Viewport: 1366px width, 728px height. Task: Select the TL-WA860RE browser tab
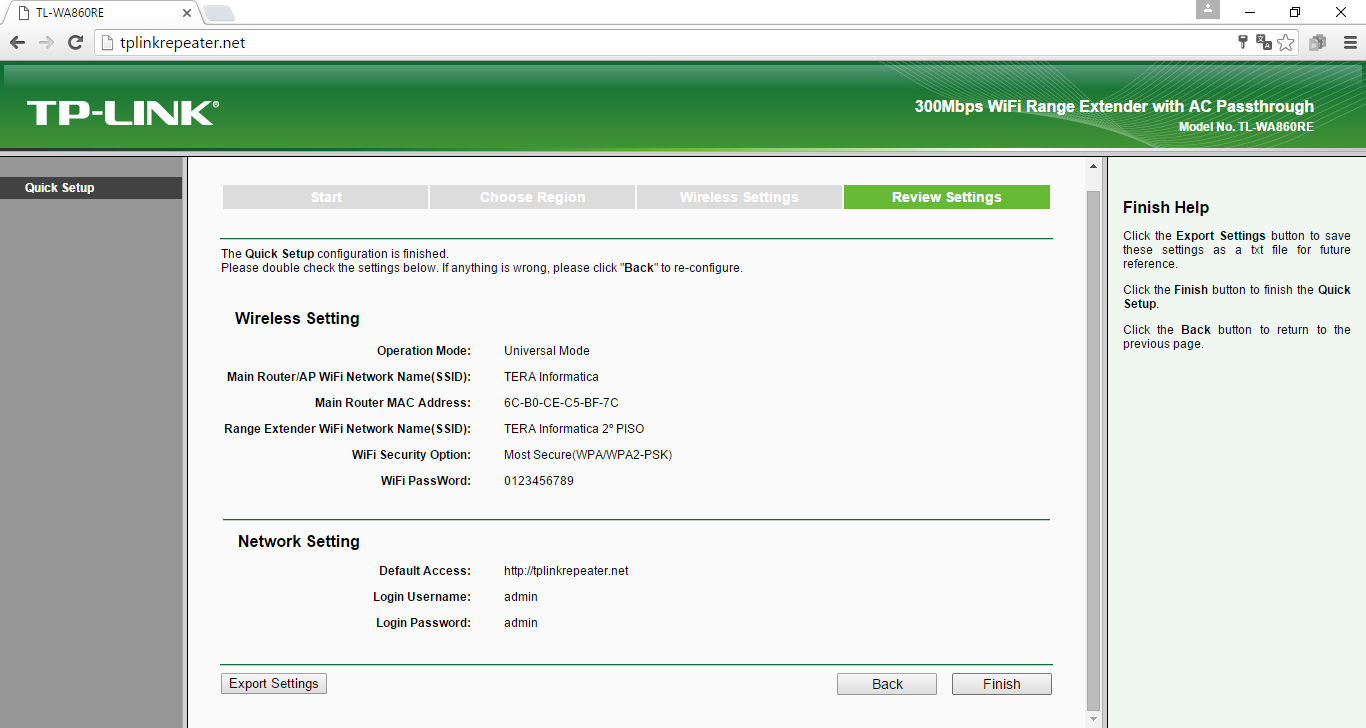click(101, 13)
